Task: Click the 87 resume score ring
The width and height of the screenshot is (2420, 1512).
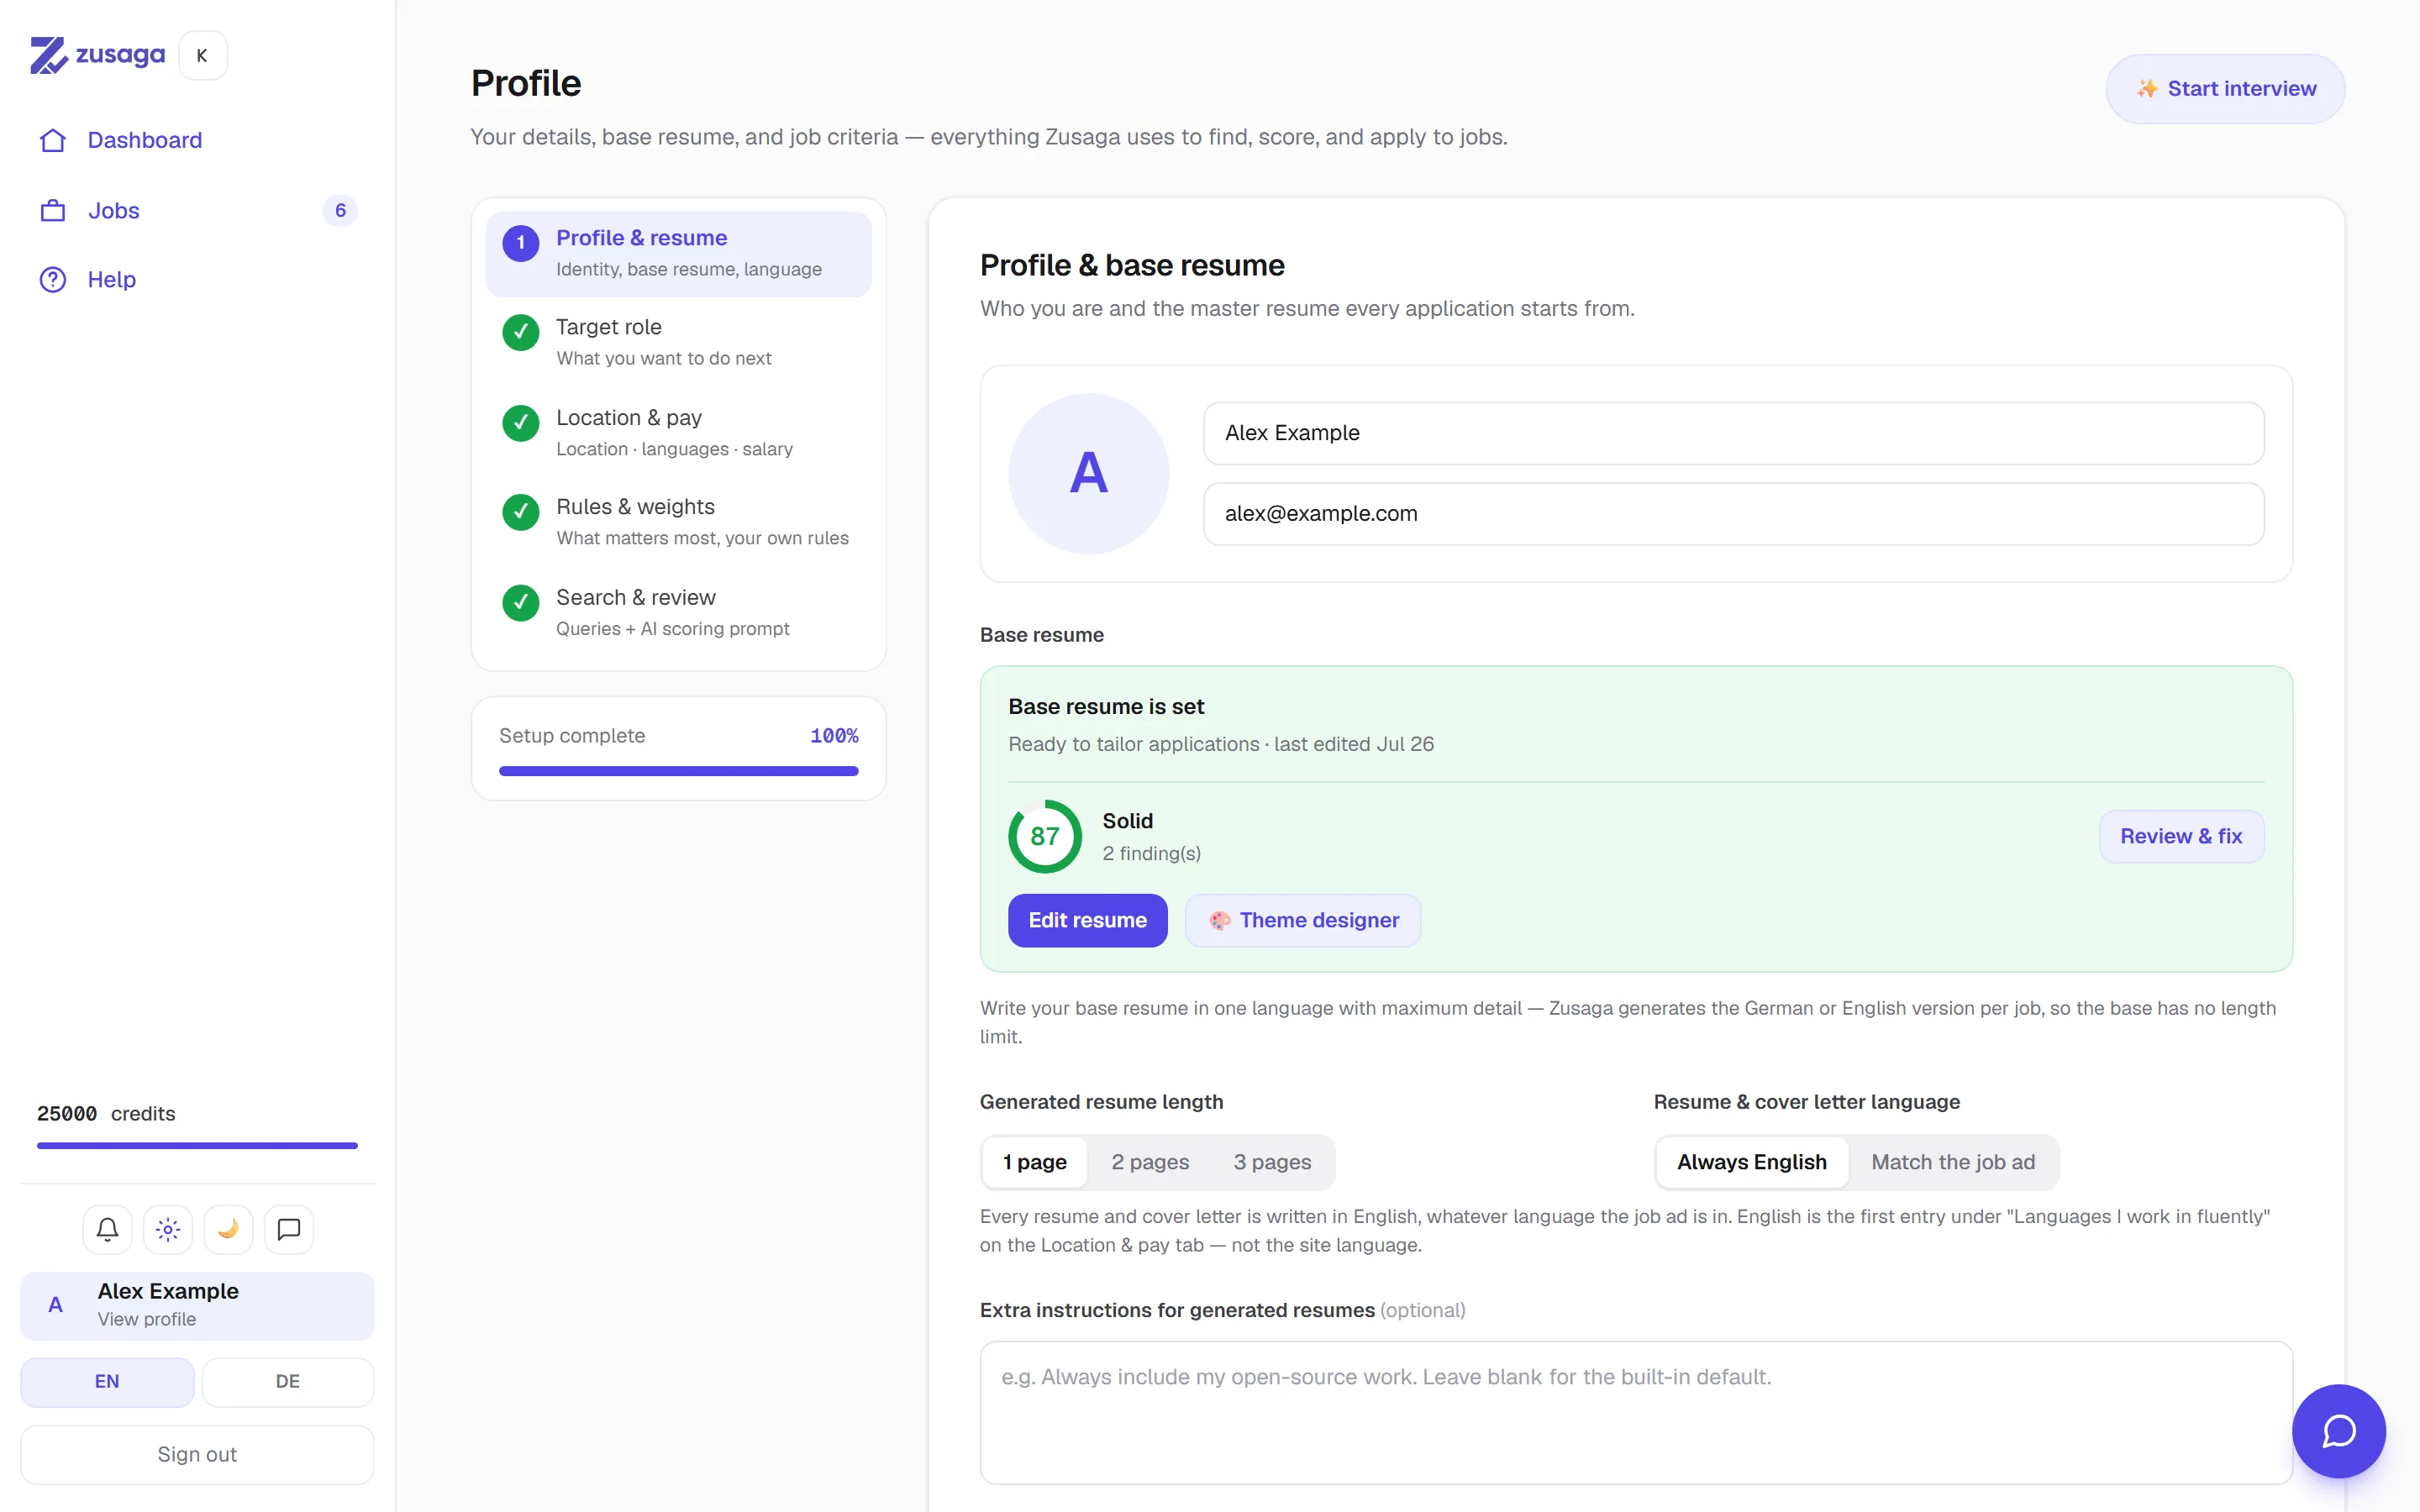Action: (1045, 836)
